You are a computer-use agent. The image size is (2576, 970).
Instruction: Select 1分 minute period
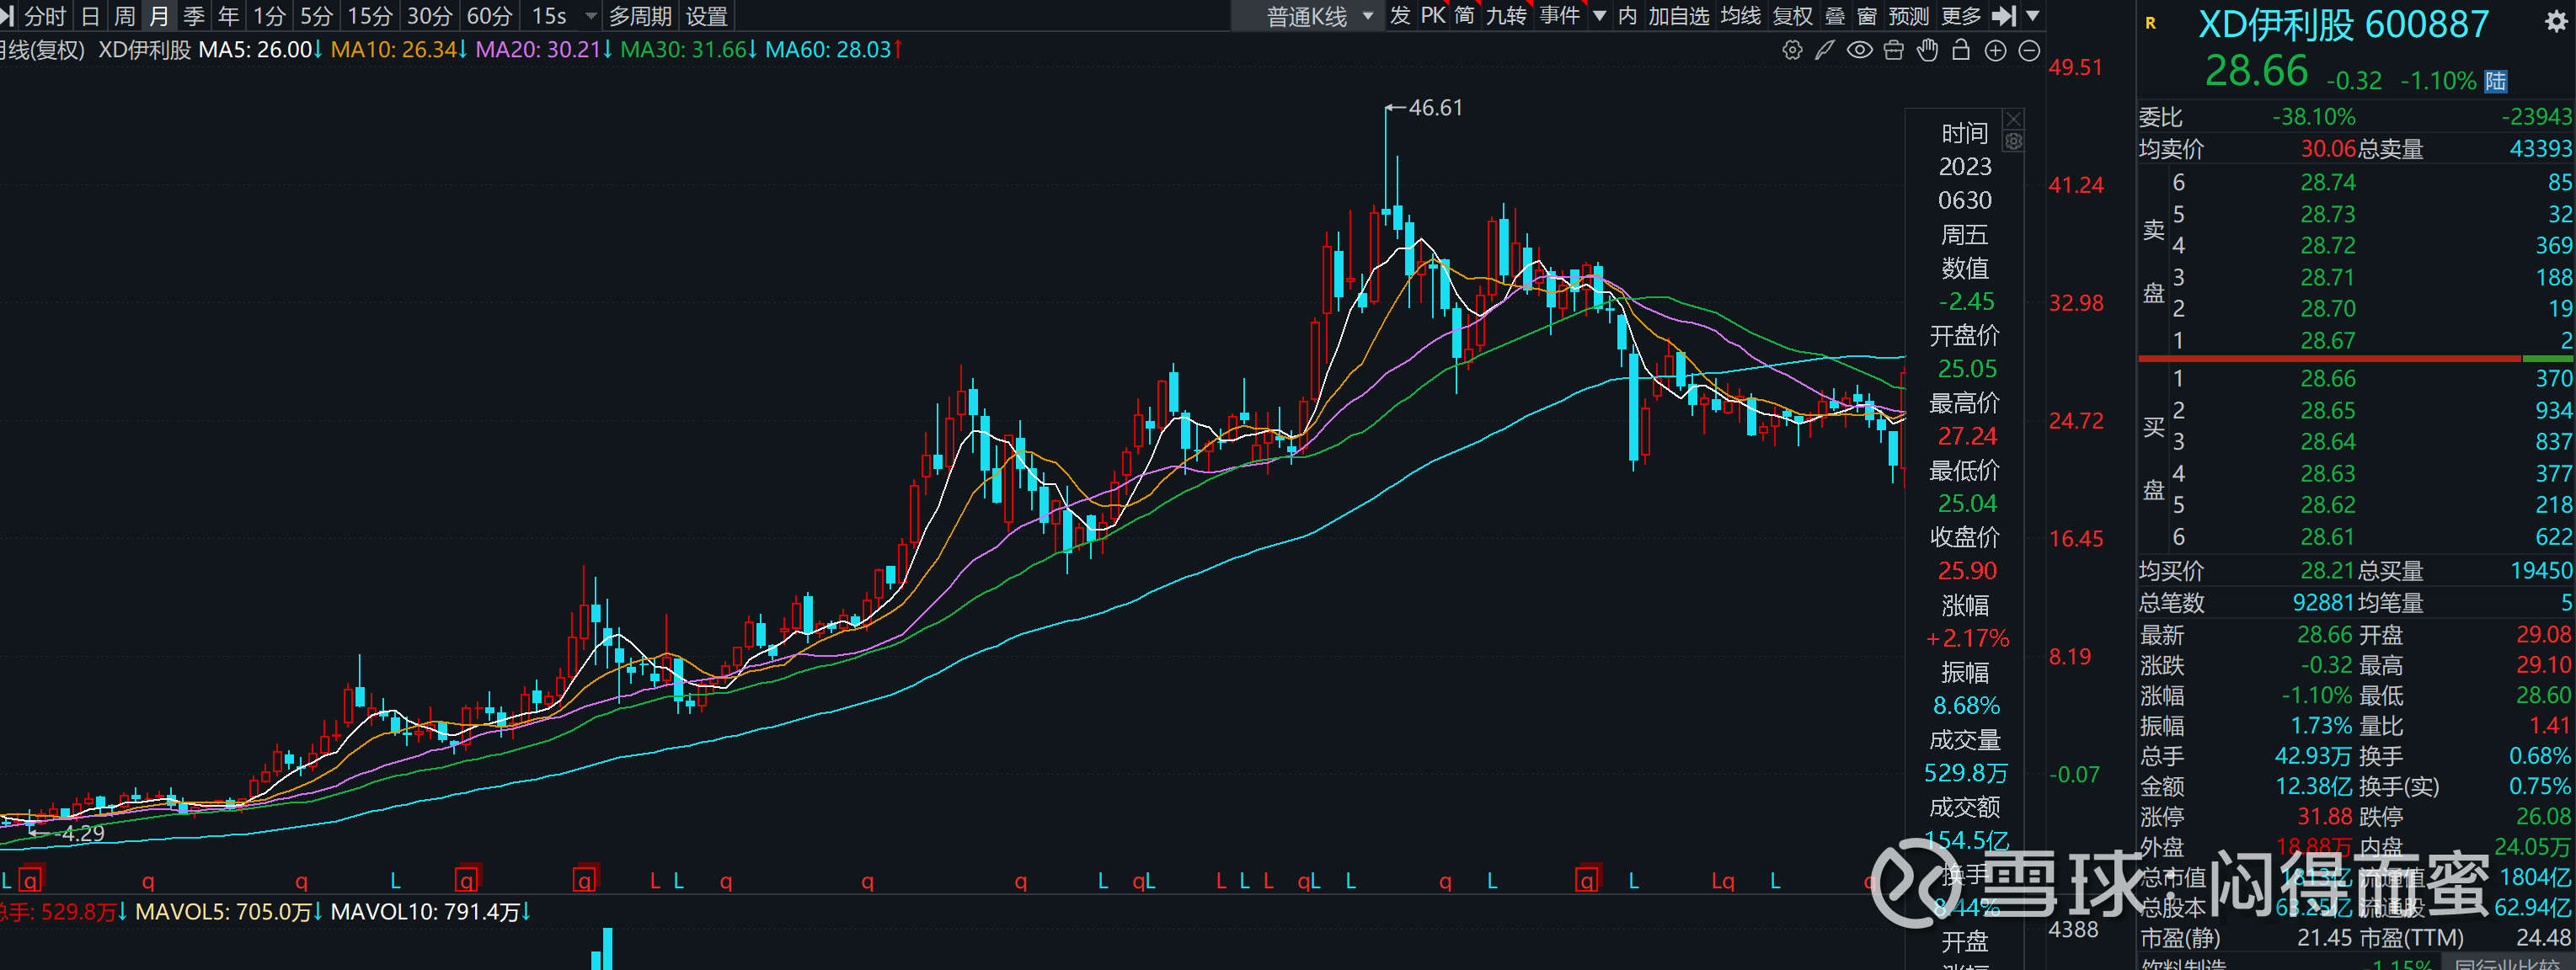pyautogui.click(x=269, y=16)
